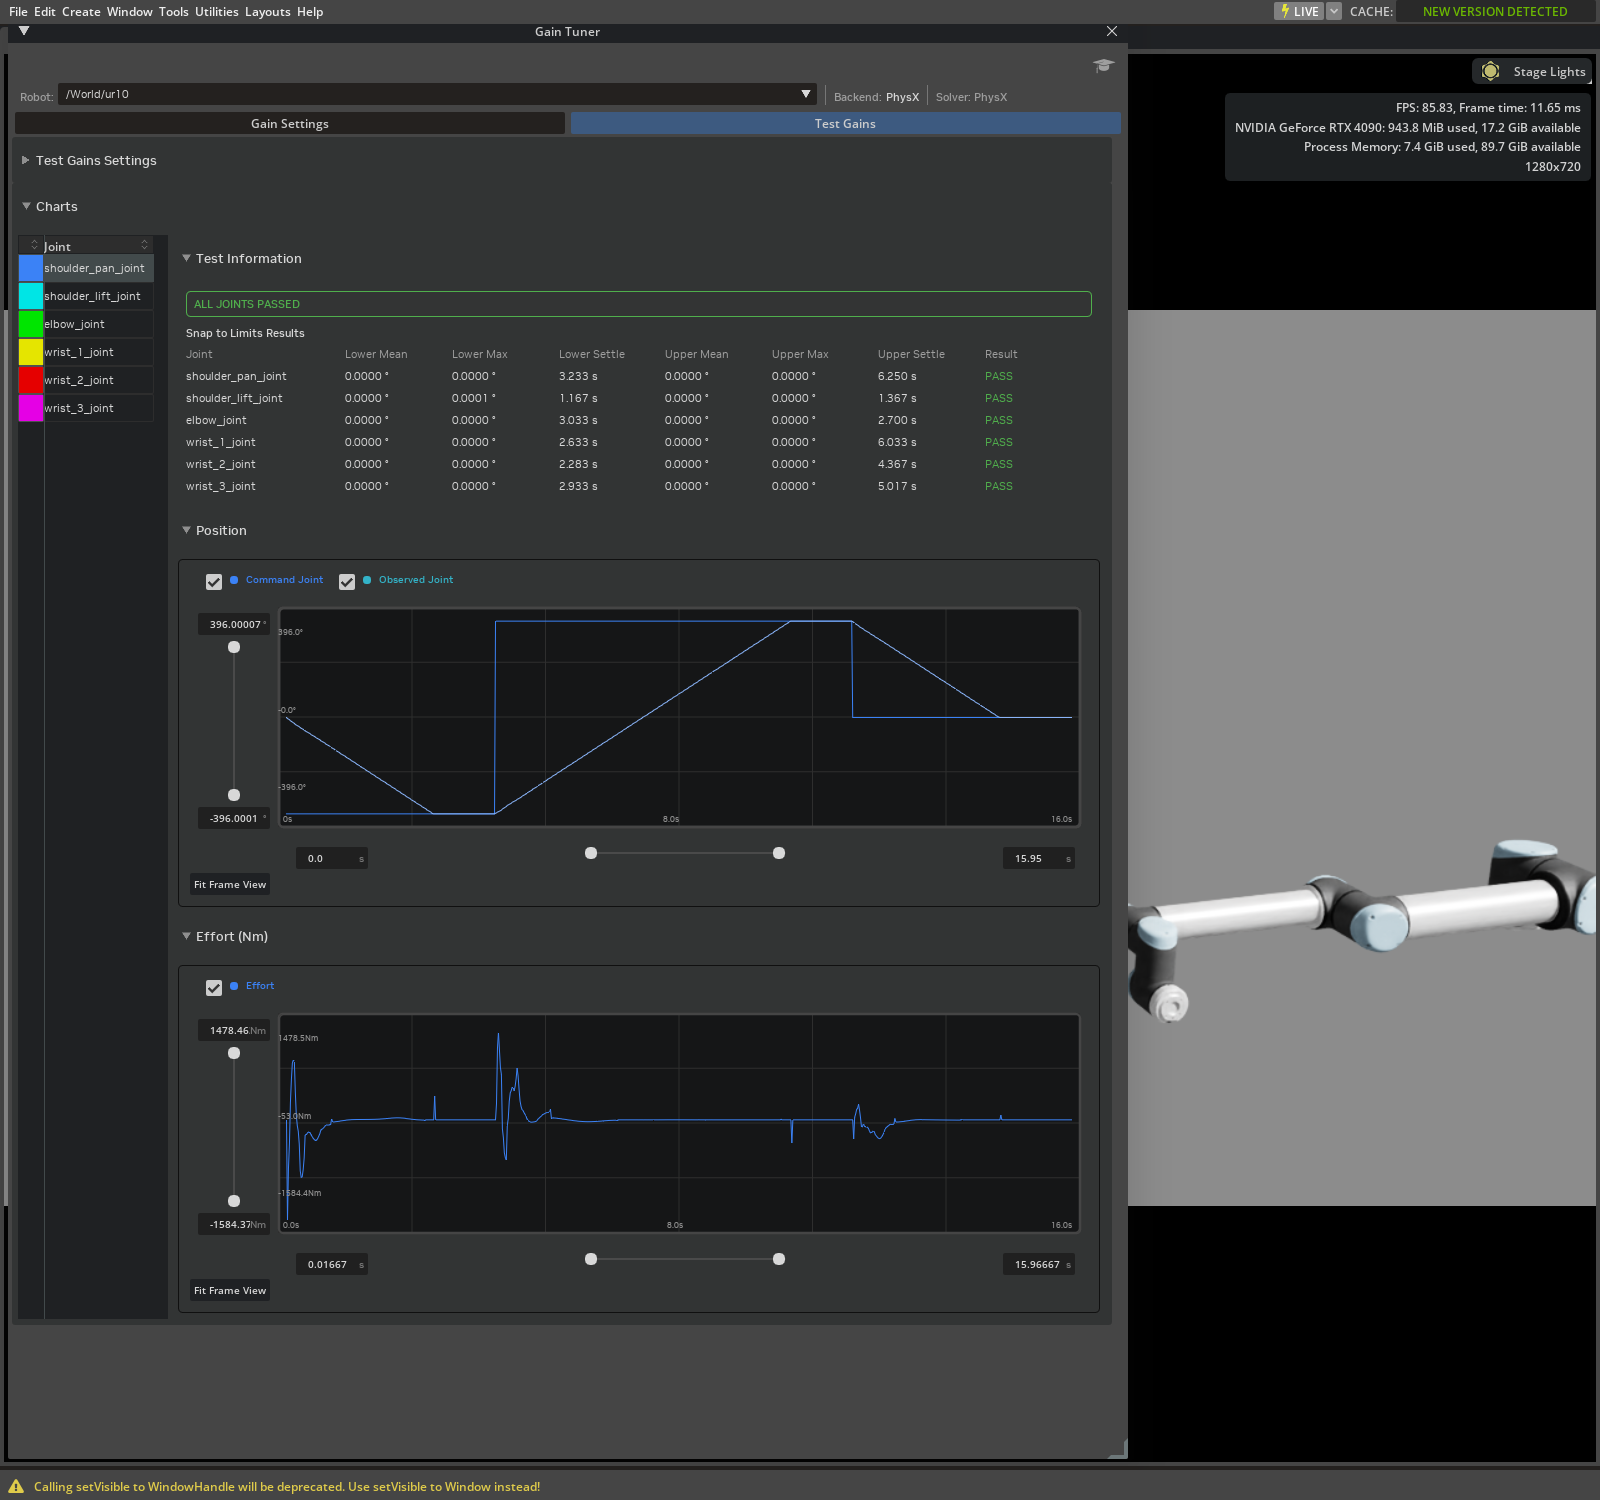The width and height of the screenshot is (1600, 1500).
Task: Click Position min value field -396.0001
Action: tap(234, 818)
